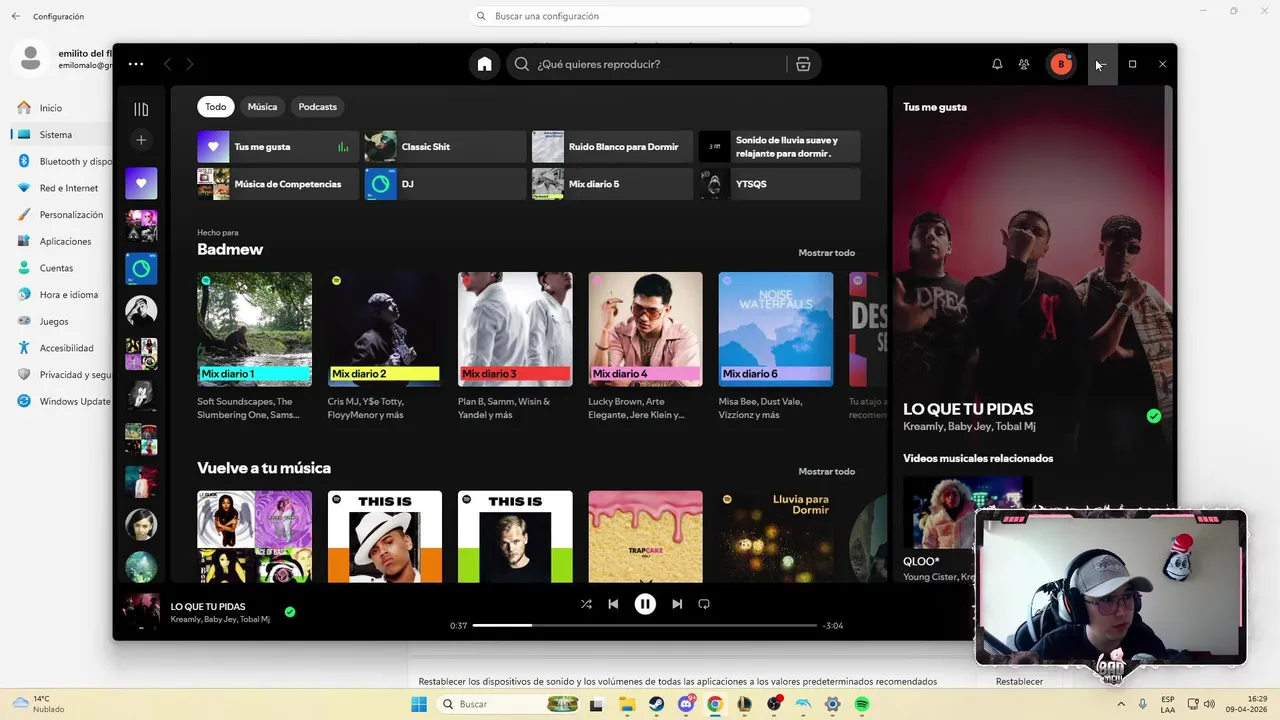
Task: Open the Trap Cake album card
Action: (x=645, y=536)
